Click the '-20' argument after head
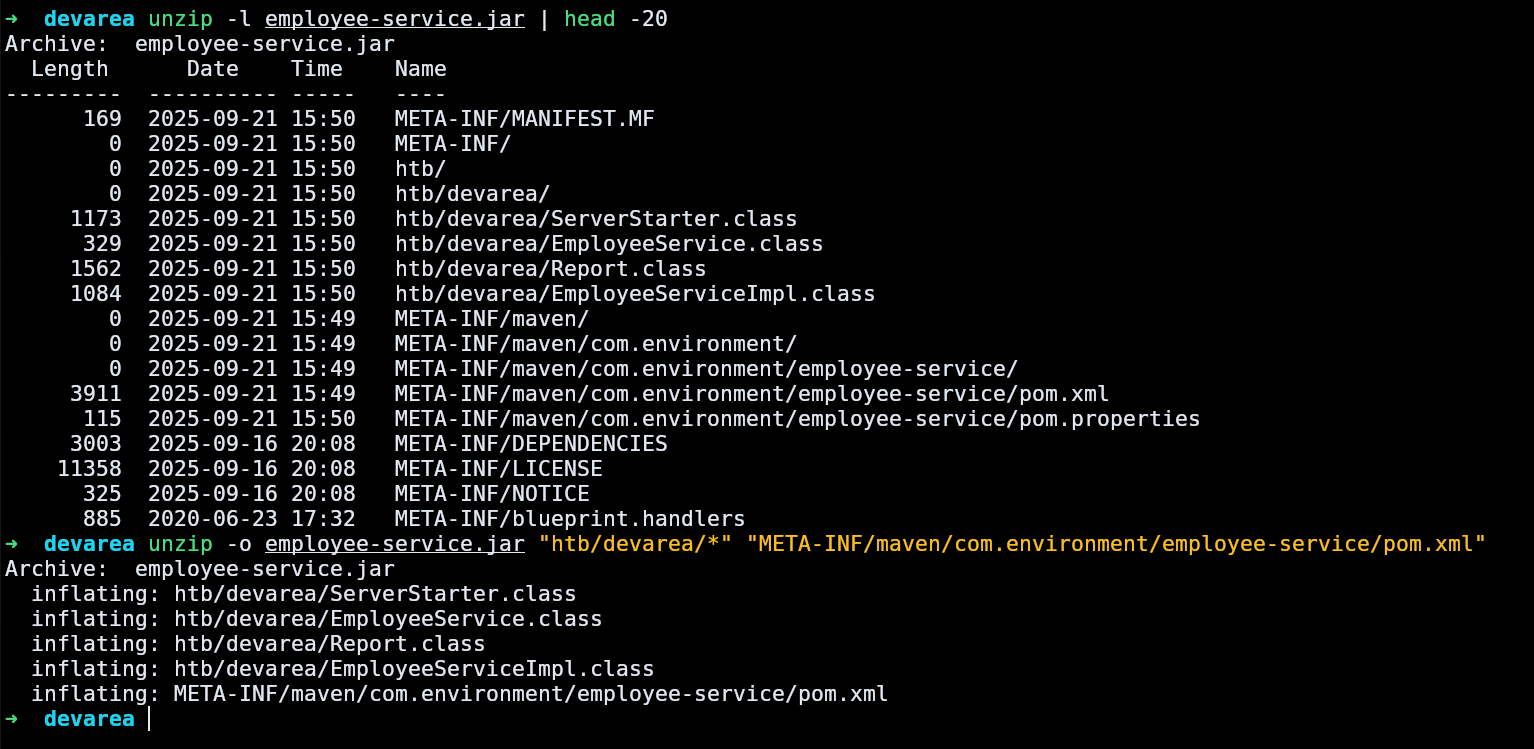The image size is (1534, 749). pos(648,19)
